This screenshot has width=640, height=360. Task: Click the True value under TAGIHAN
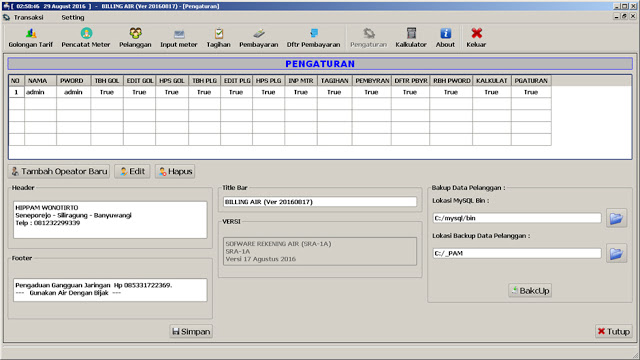(334, 92)
